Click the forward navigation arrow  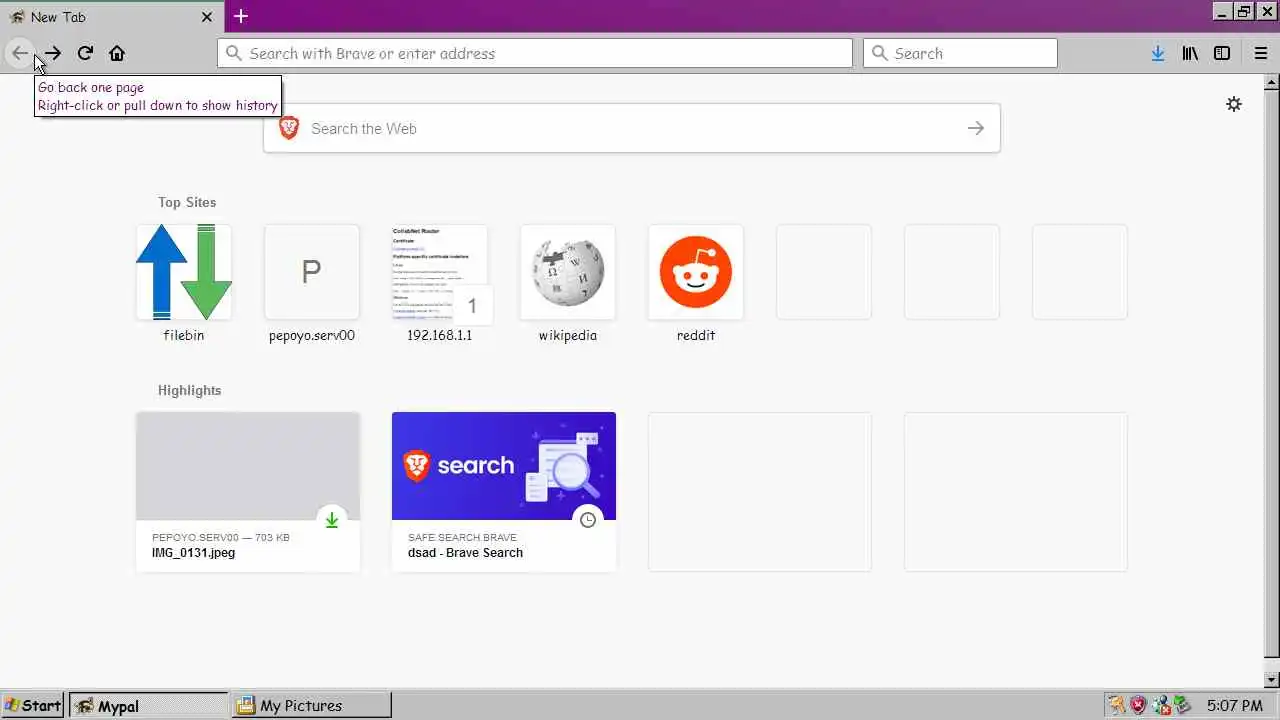coord(52,53)
